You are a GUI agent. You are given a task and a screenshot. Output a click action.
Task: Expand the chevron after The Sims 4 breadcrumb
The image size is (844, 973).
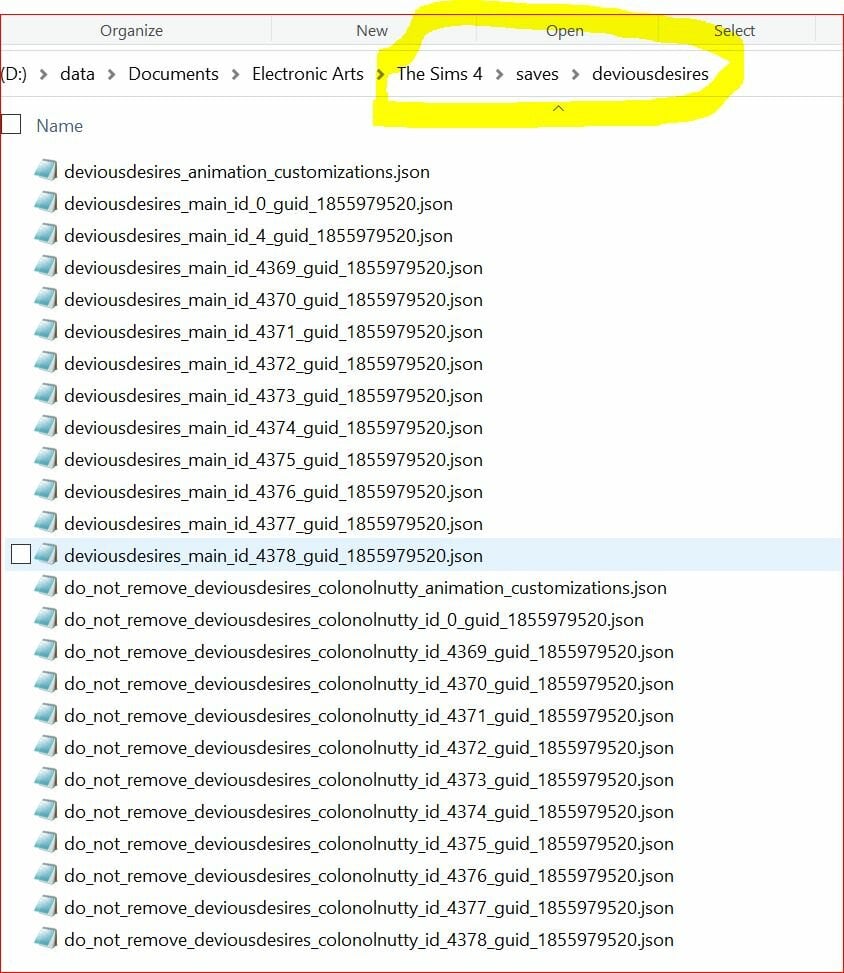[x=500, y=74]
